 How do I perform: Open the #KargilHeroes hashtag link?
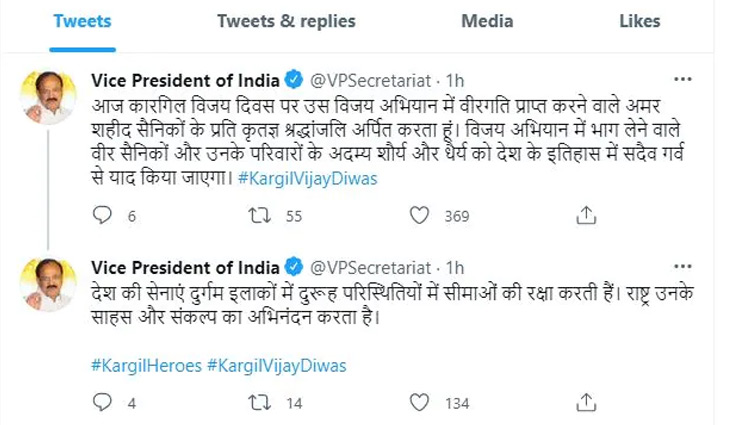click(x=144, y=365)
